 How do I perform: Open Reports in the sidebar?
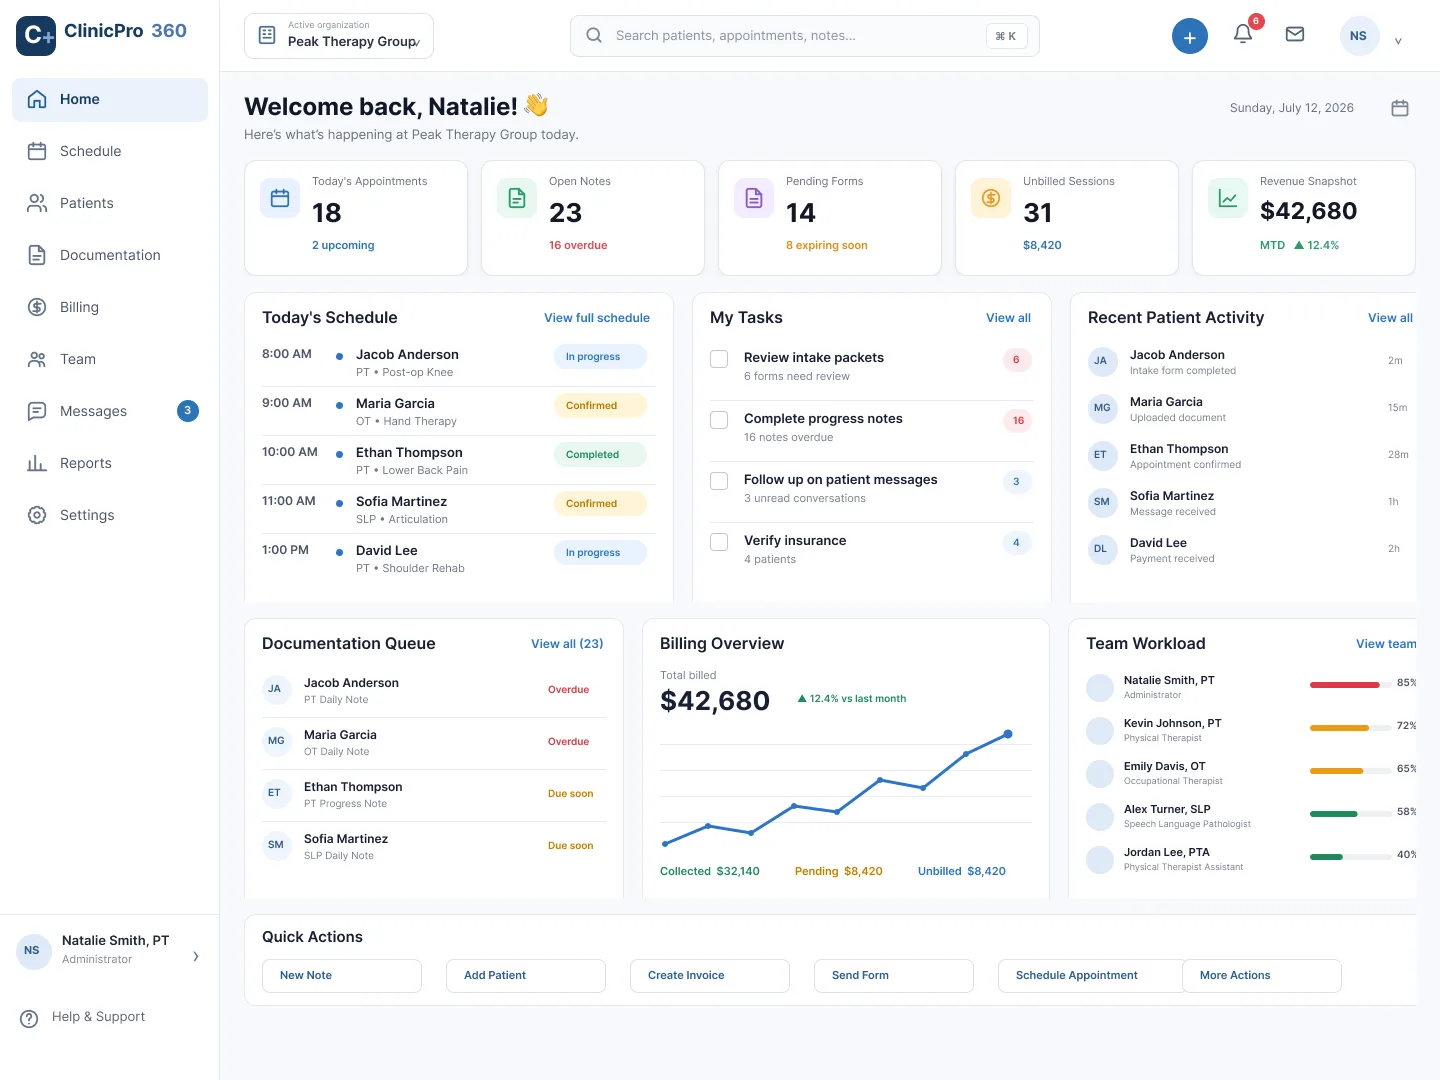click(110, 464)
